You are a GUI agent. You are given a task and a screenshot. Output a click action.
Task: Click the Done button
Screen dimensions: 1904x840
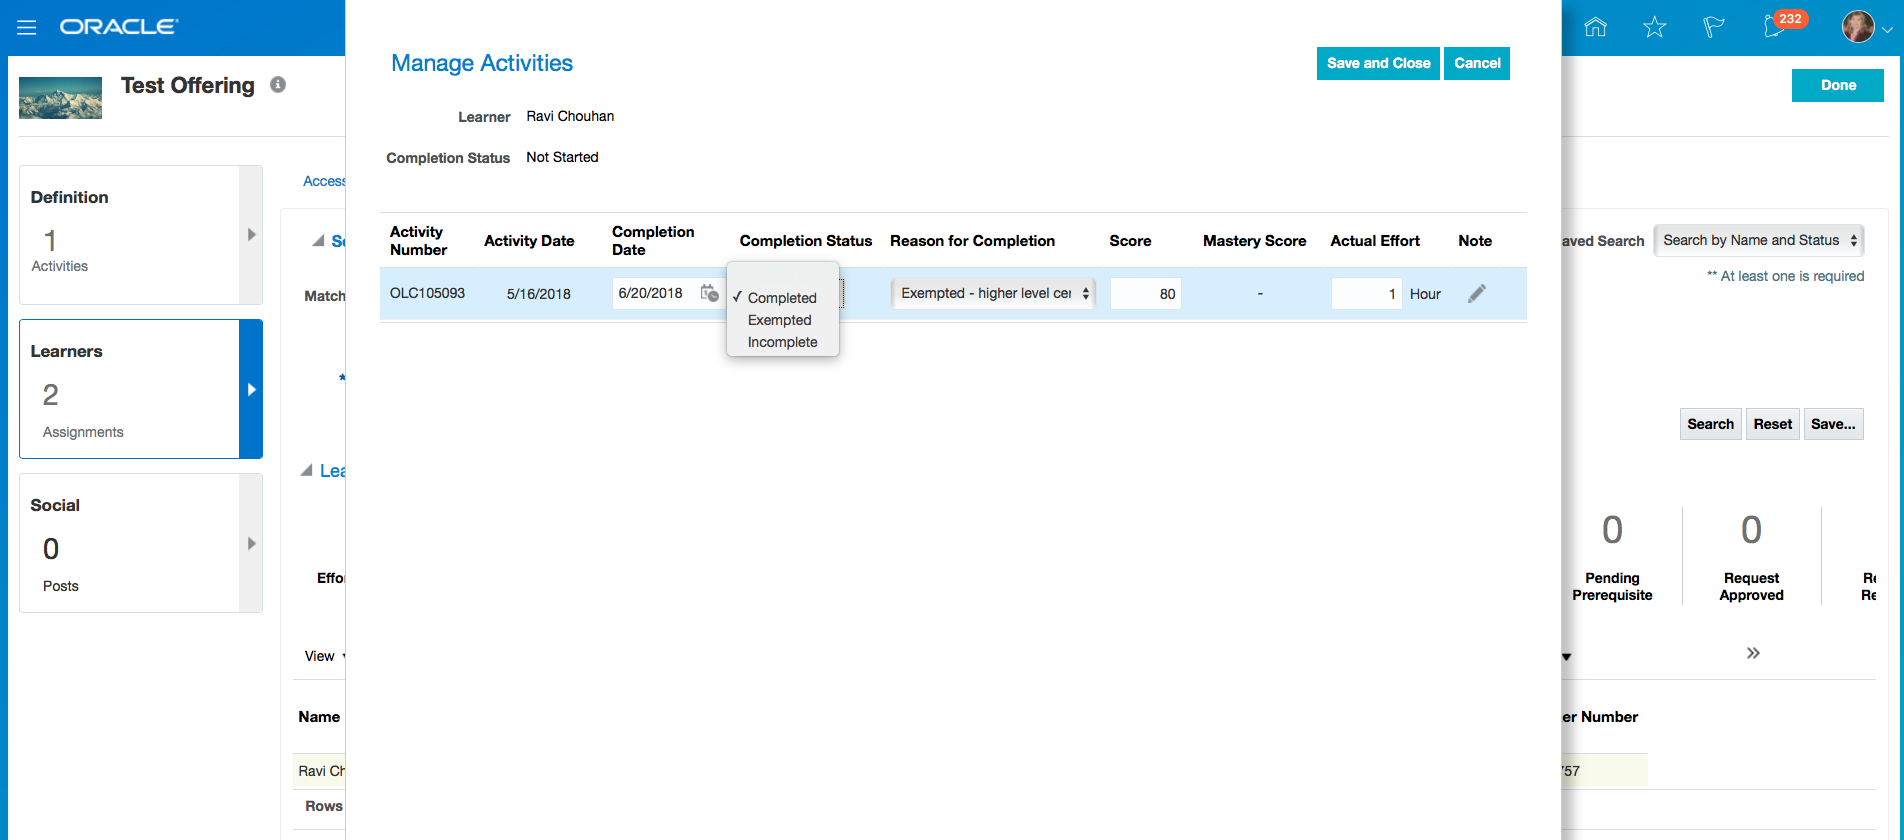pos(1838,85)
